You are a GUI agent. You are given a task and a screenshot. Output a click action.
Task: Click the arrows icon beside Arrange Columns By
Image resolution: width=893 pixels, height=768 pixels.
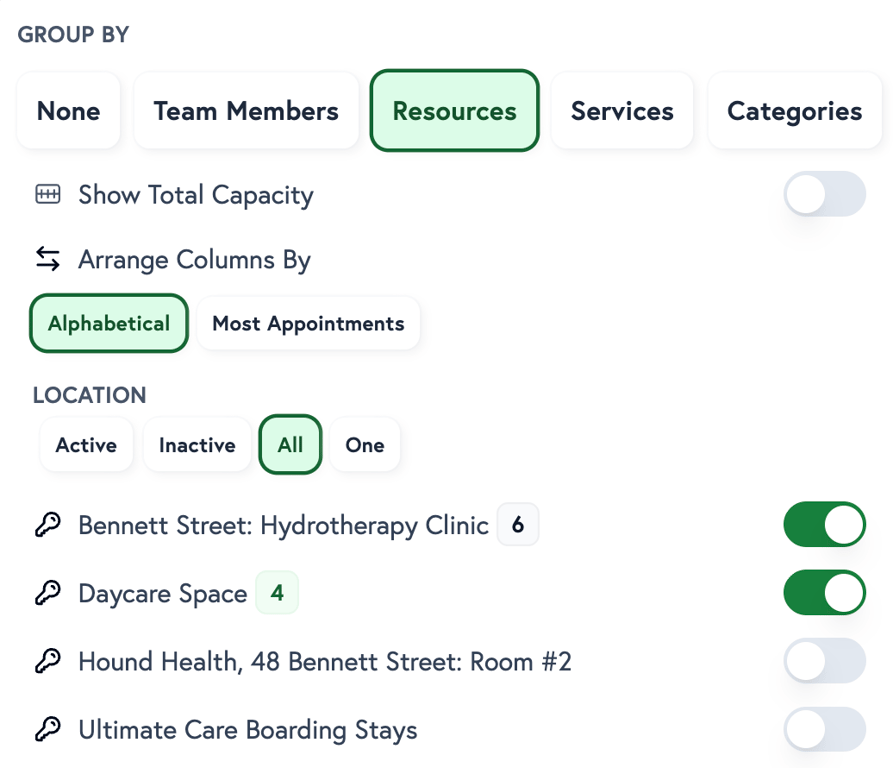pos(47,259)
